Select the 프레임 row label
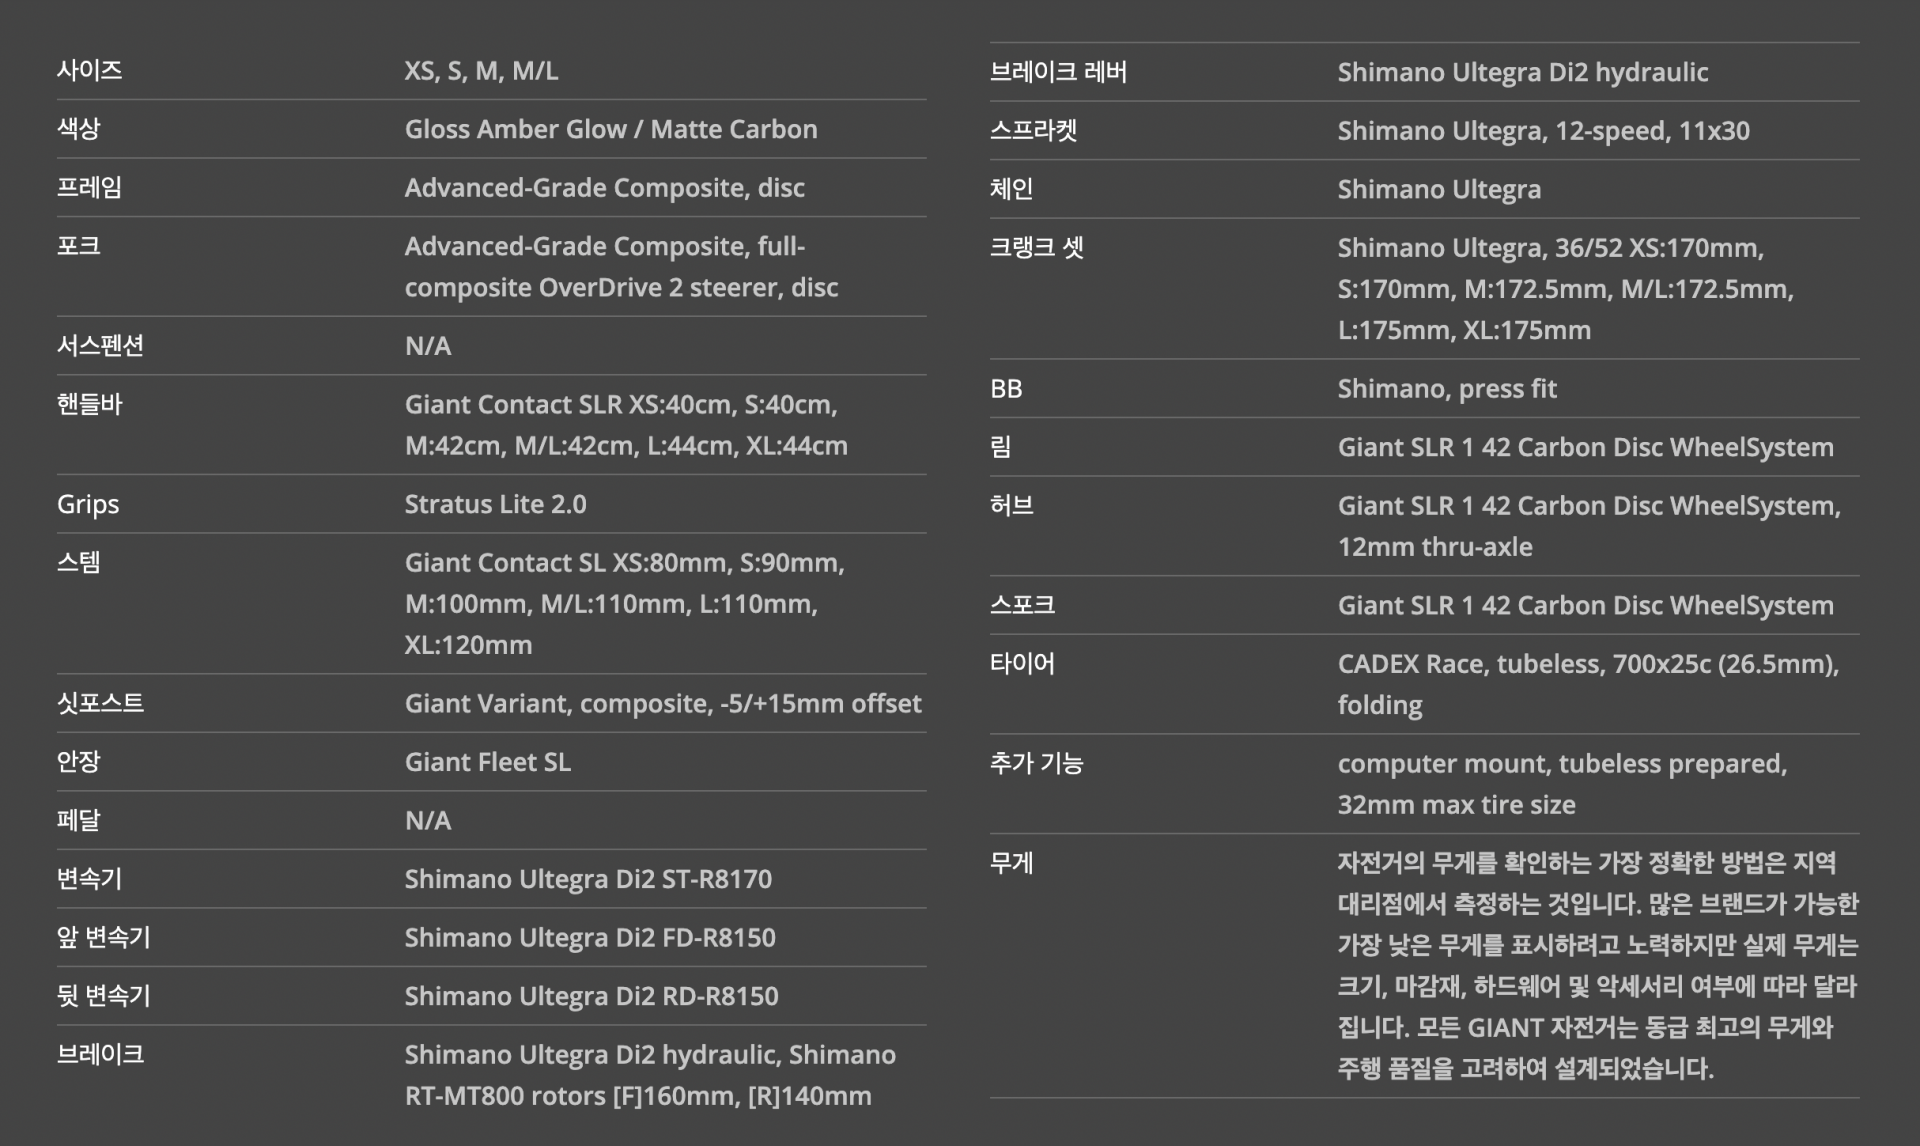Screen dimensions: 1920x1146 [89, 187]
